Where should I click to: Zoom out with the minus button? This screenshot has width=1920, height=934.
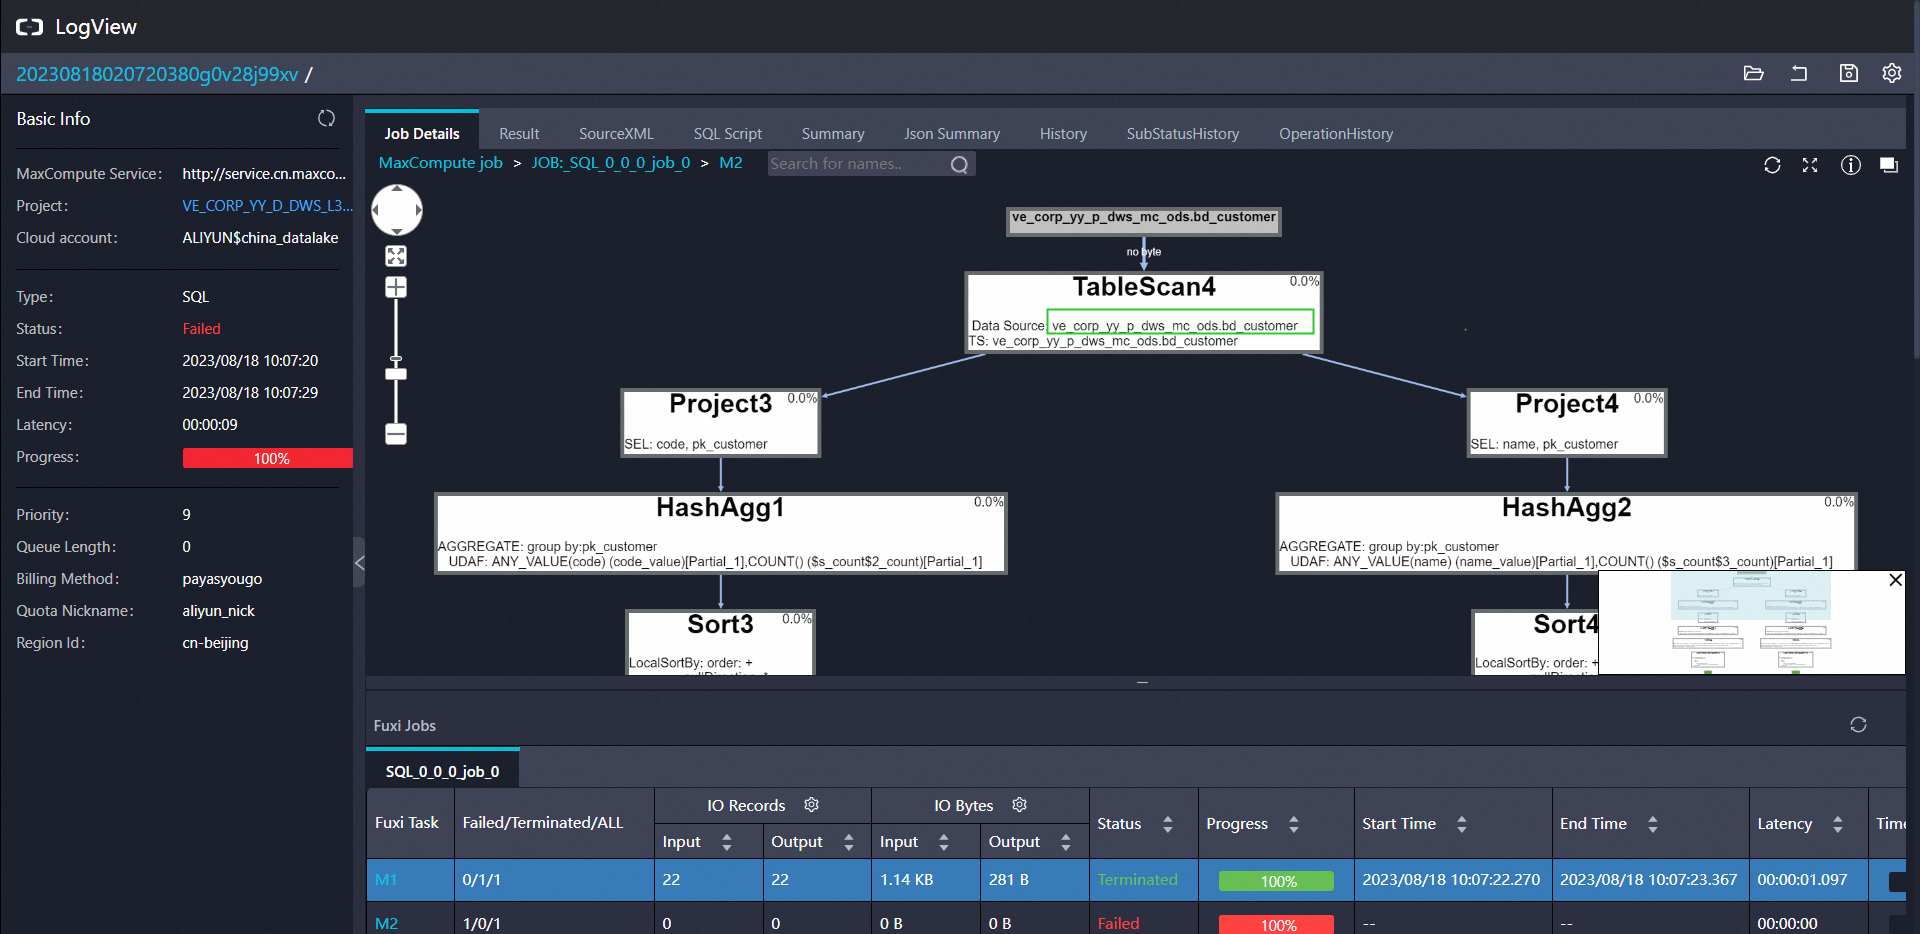396,434
